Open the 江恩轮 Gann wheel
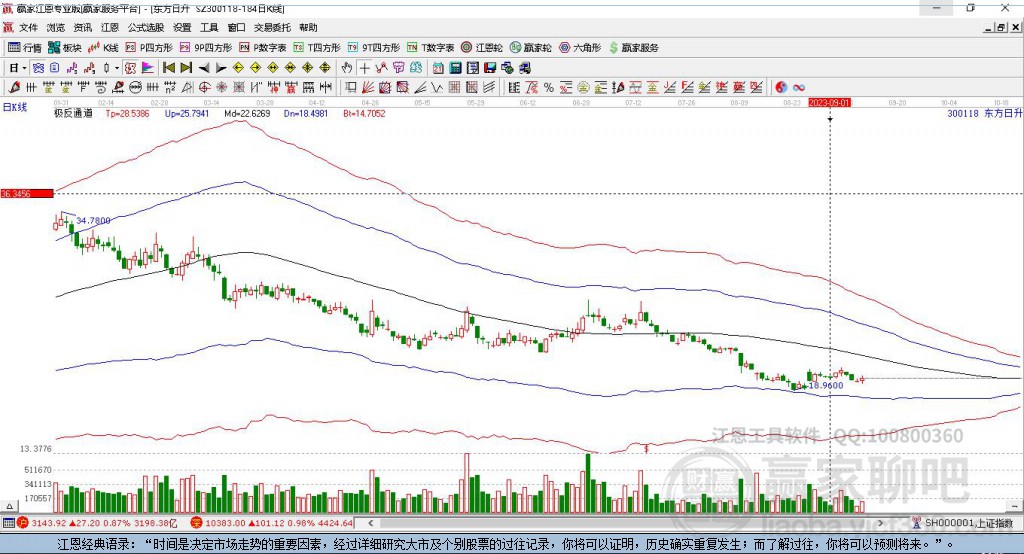The height and width of the screenshot is (554, 1024). pyautogui.click(x=482, y=48)
